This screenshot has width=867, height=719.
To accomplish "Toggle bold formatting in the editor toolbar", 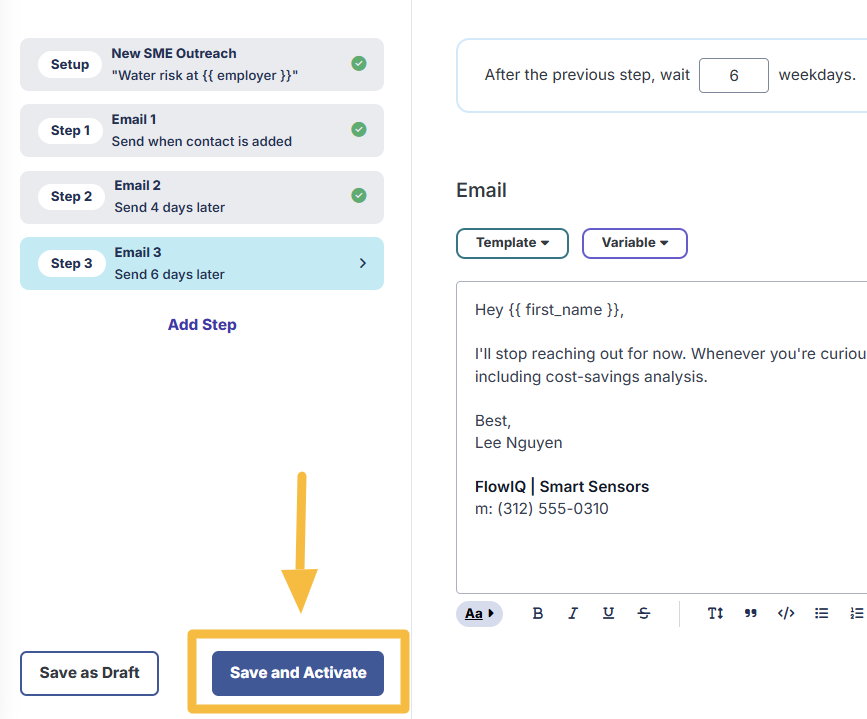I will coord(538,613).
